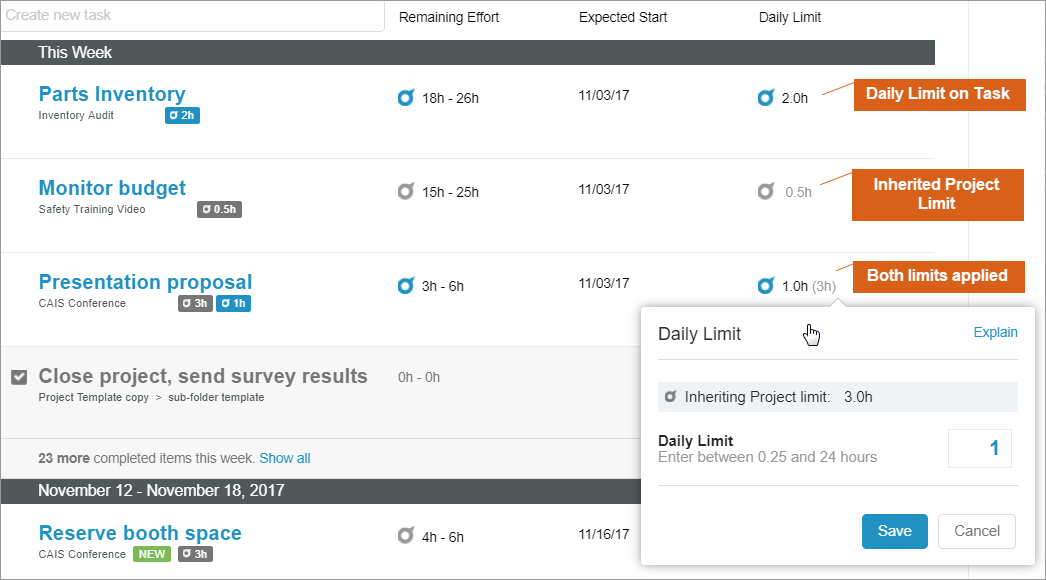The width and height of the screenshot is (1046, 580).
Task: Click the Presentation proposal daily limit icon
Action: [x=766, y=286]
